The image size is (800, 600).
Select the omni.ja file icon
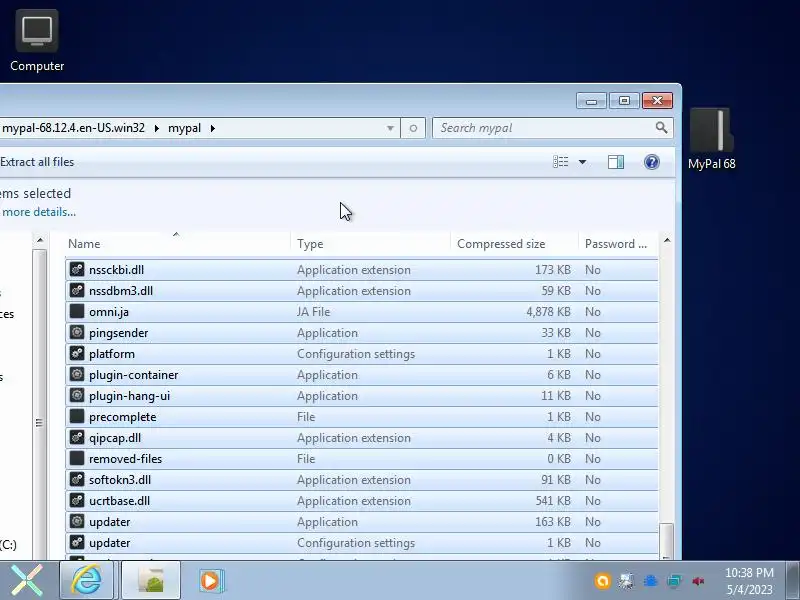[77, 311]
